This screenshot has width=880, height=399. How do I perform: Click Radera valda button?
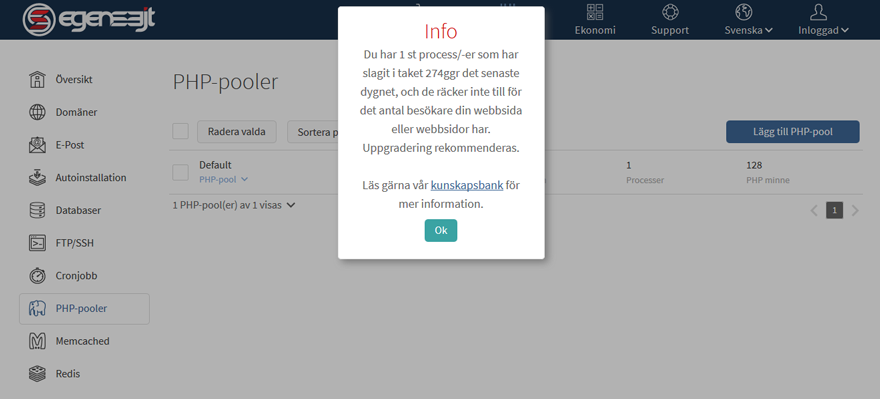tap(237, 132)
